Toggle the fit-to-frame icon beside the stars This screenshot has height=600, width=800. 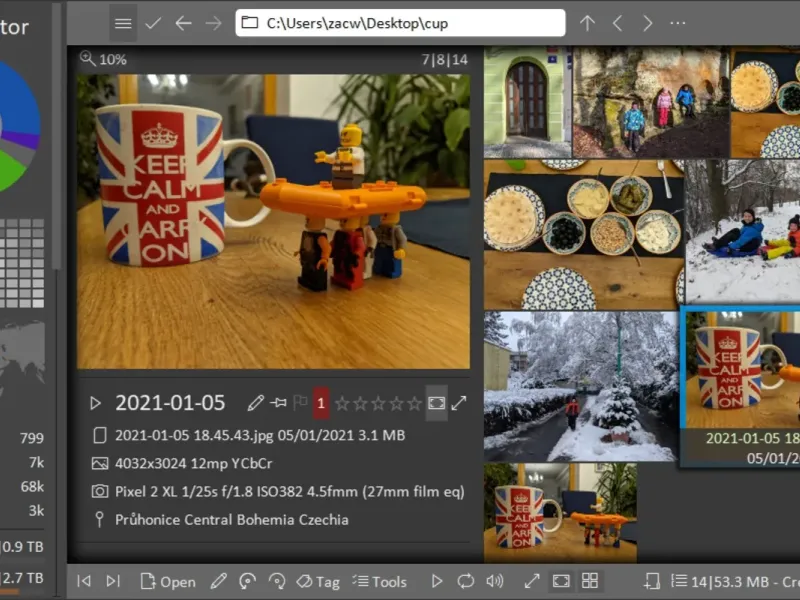point(436,403)
